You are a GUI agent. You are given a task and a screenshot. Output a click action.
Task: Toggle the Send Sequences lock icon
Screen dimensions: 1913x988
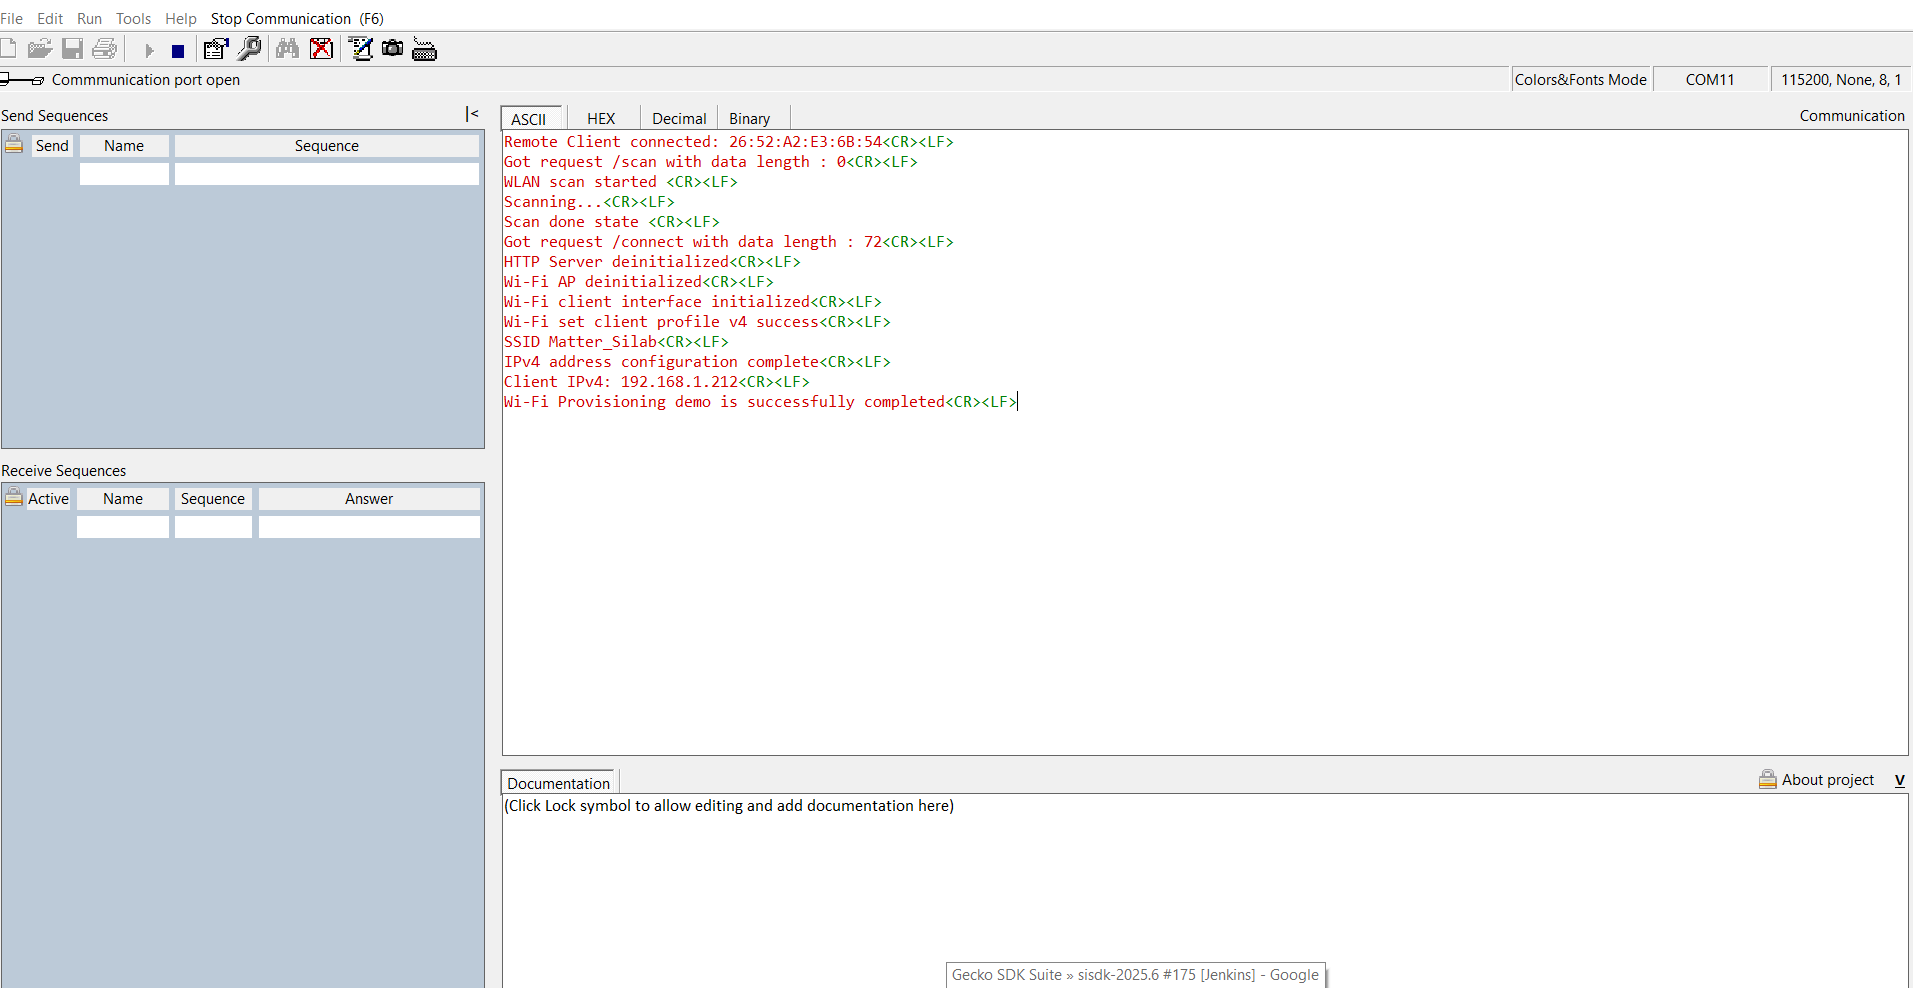click(x=14, y=145)
